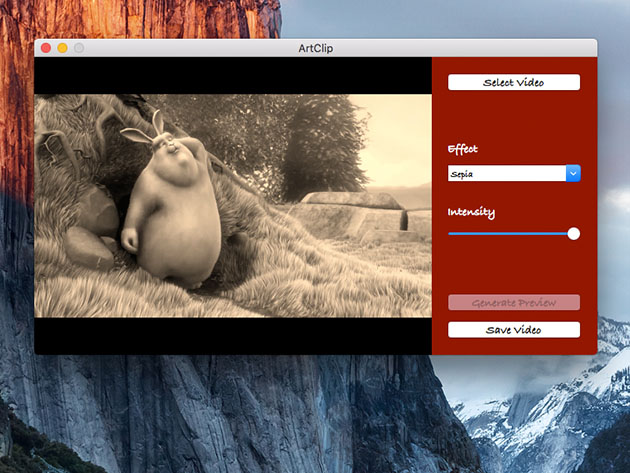The image size is (630, 473).
Task: Click the Save Video button
Action: (514, 330)
